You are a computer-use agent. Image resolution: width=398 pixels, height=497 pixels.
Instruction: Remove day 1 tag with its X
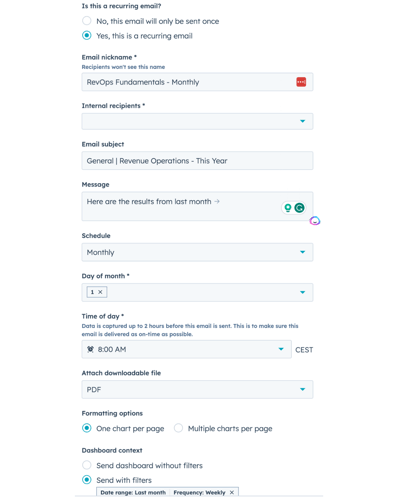point(100,292)
